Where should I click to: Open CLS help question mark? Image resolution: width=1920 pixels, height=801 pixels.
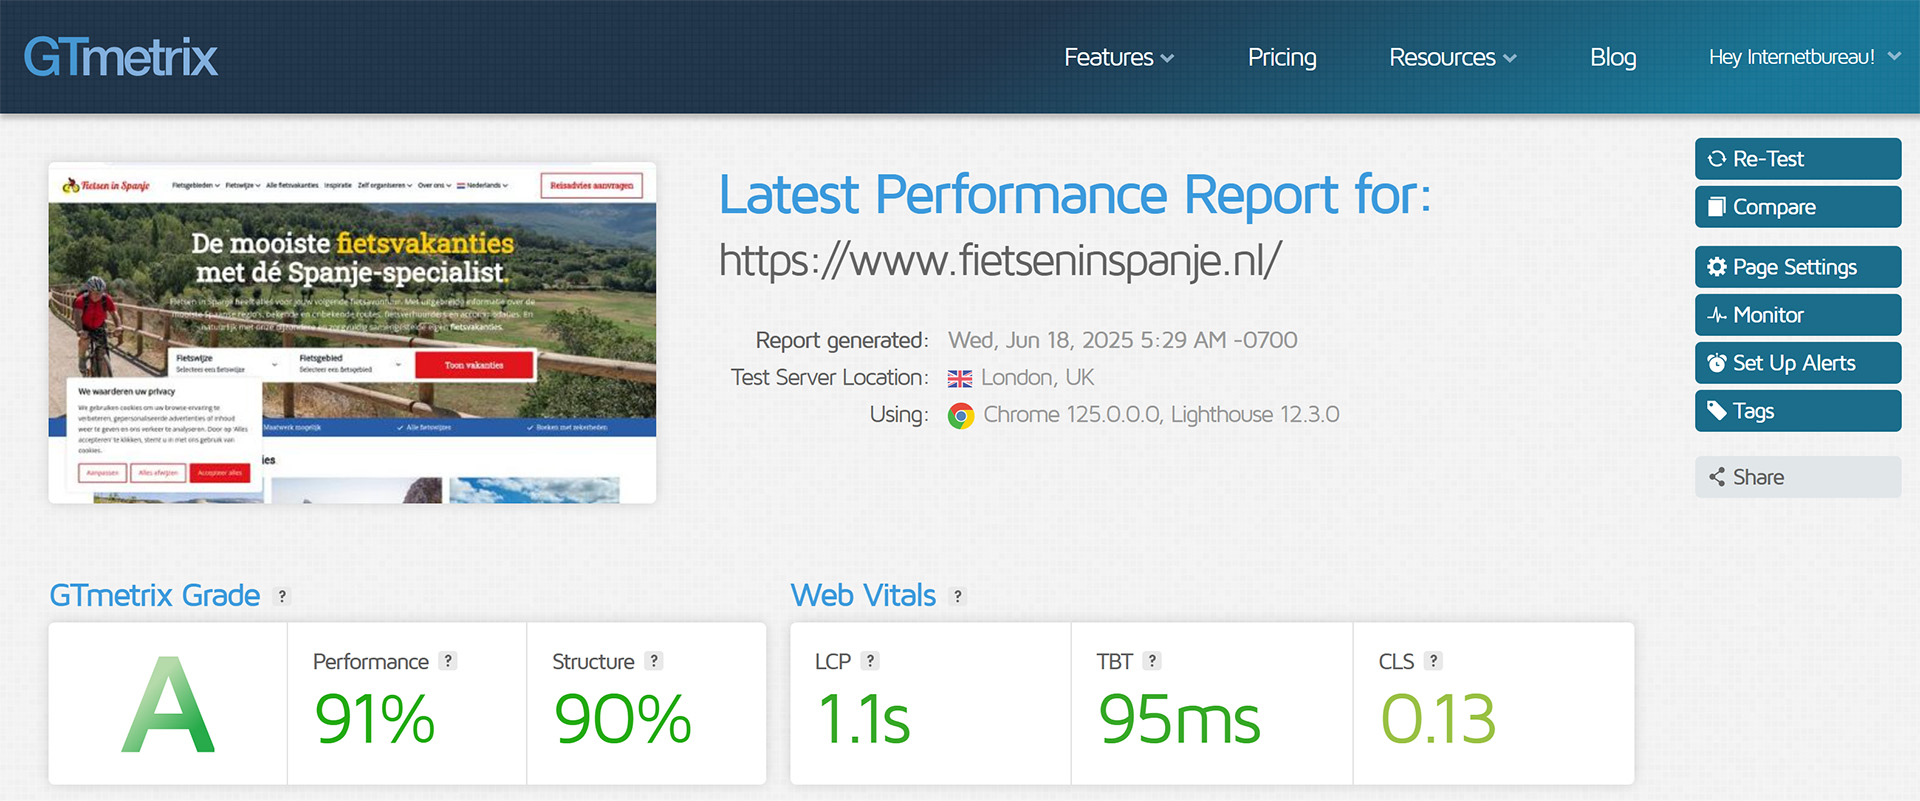point(1434,661)
